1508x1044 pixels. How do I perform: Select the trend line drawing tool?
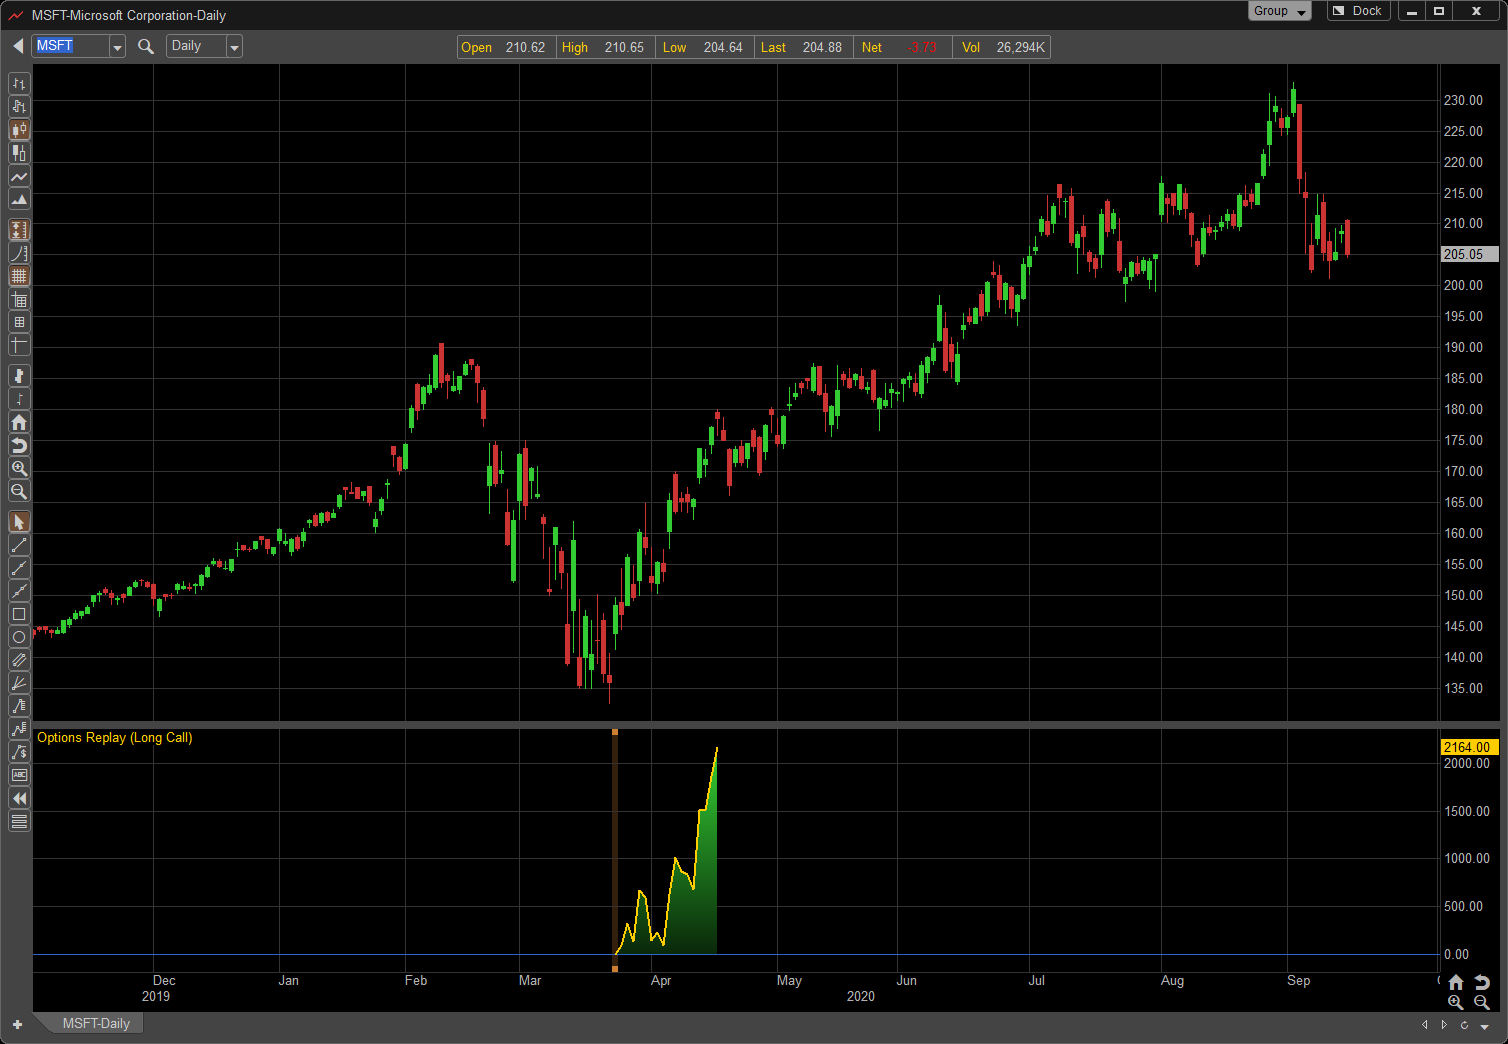click(19, 545)
